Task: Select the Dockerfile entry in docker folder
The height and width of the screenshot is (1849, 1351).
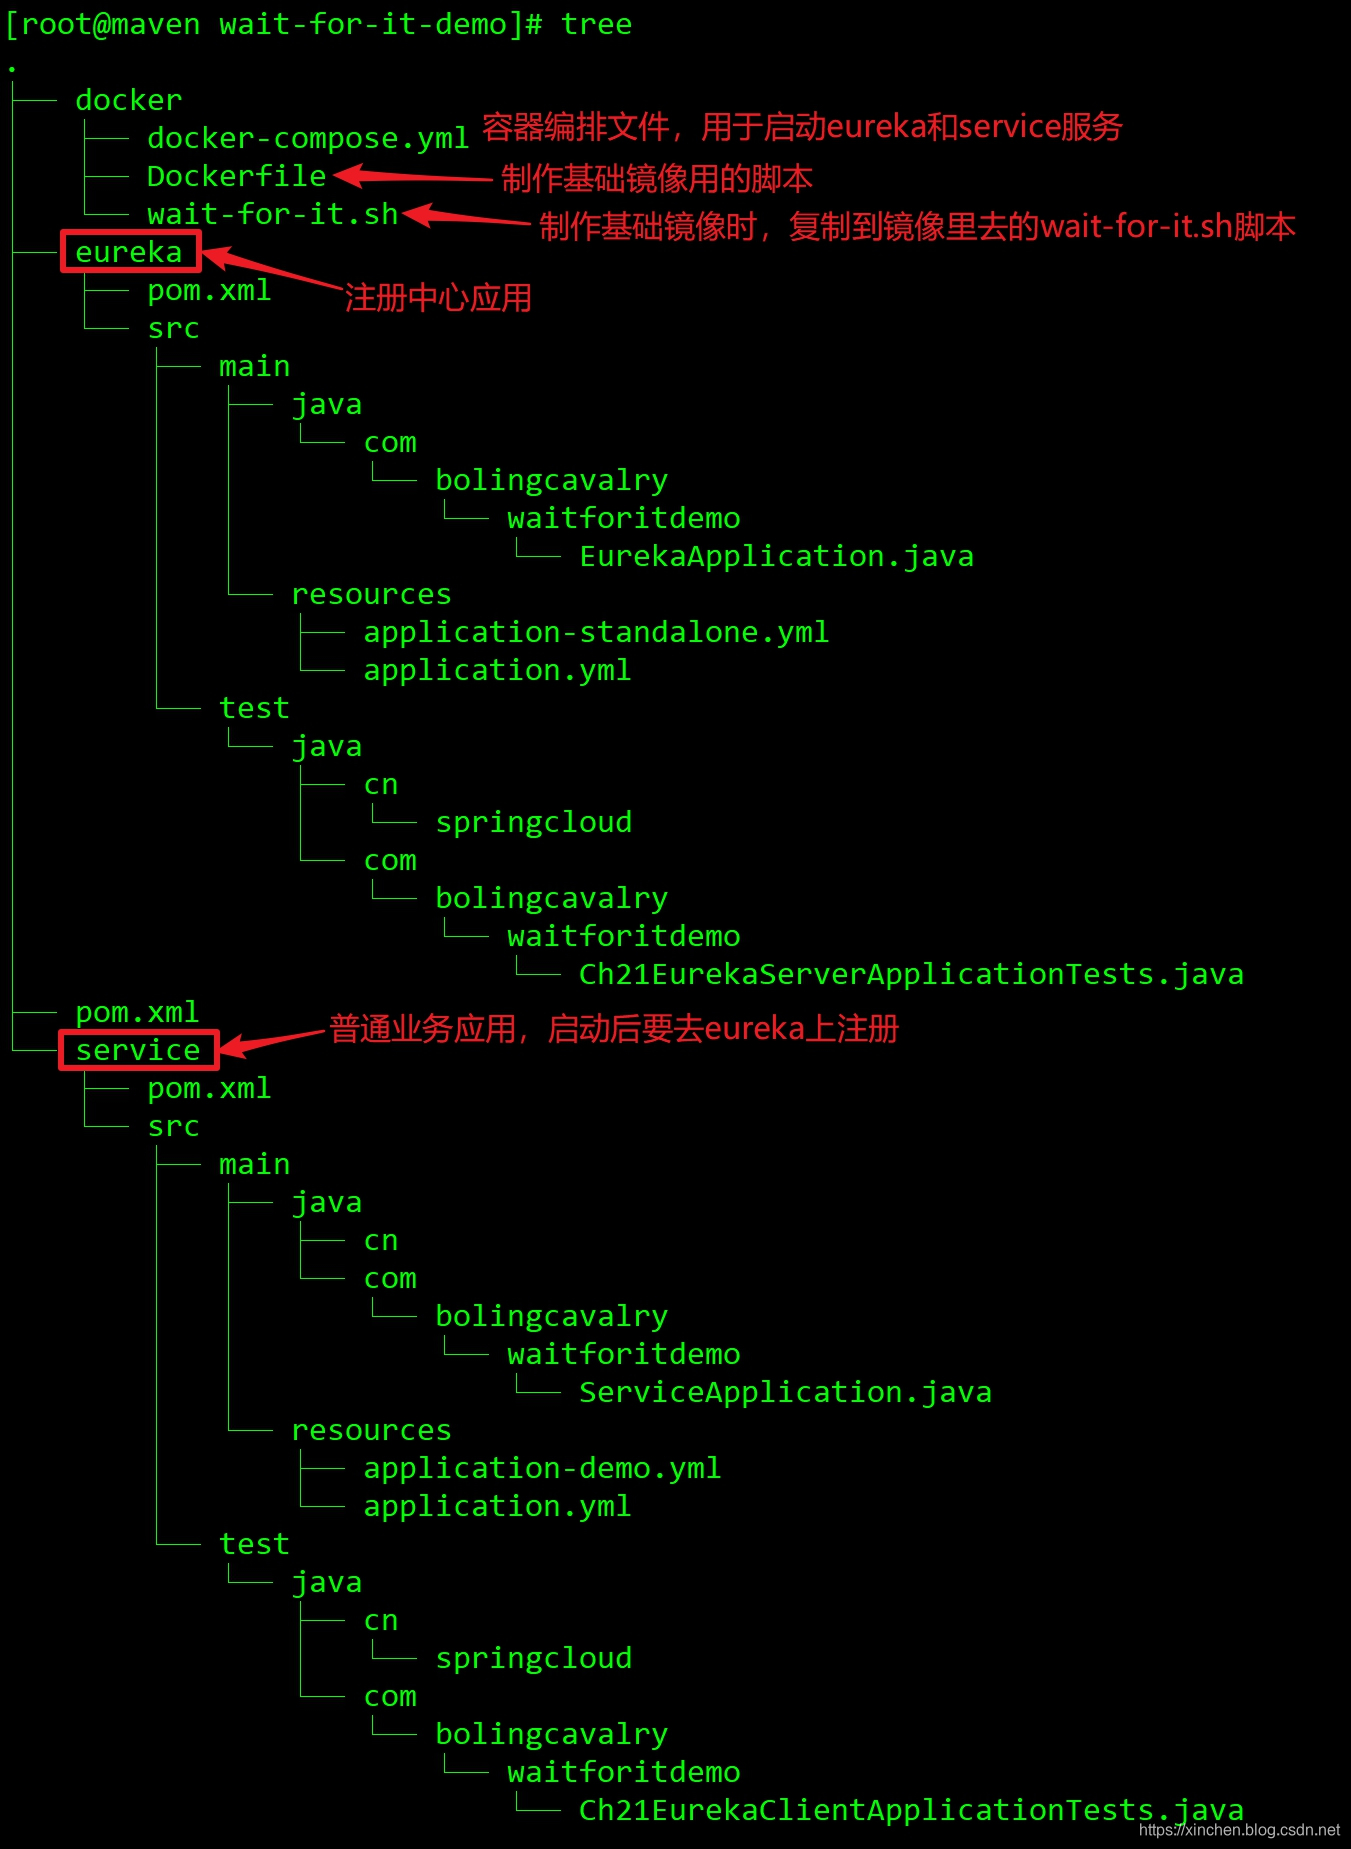Action: (236, 176)
